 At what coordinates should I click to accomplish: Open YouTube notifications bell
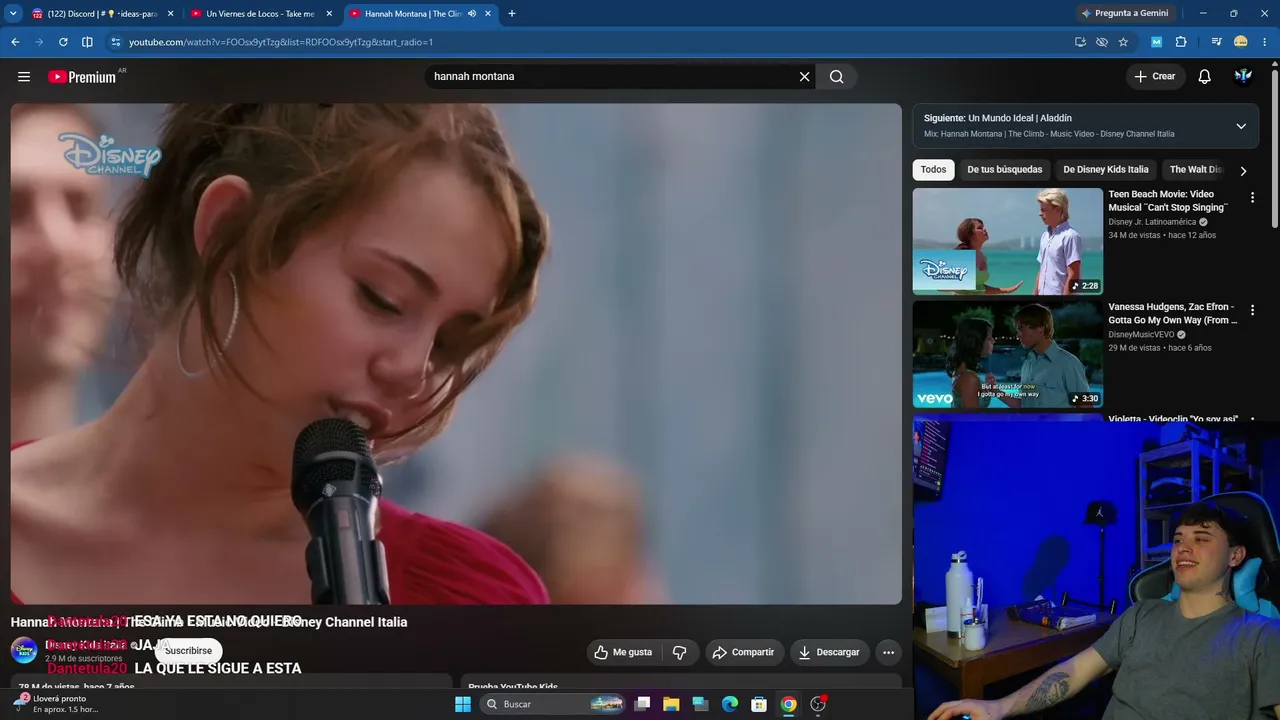[x=1205, y=77]
